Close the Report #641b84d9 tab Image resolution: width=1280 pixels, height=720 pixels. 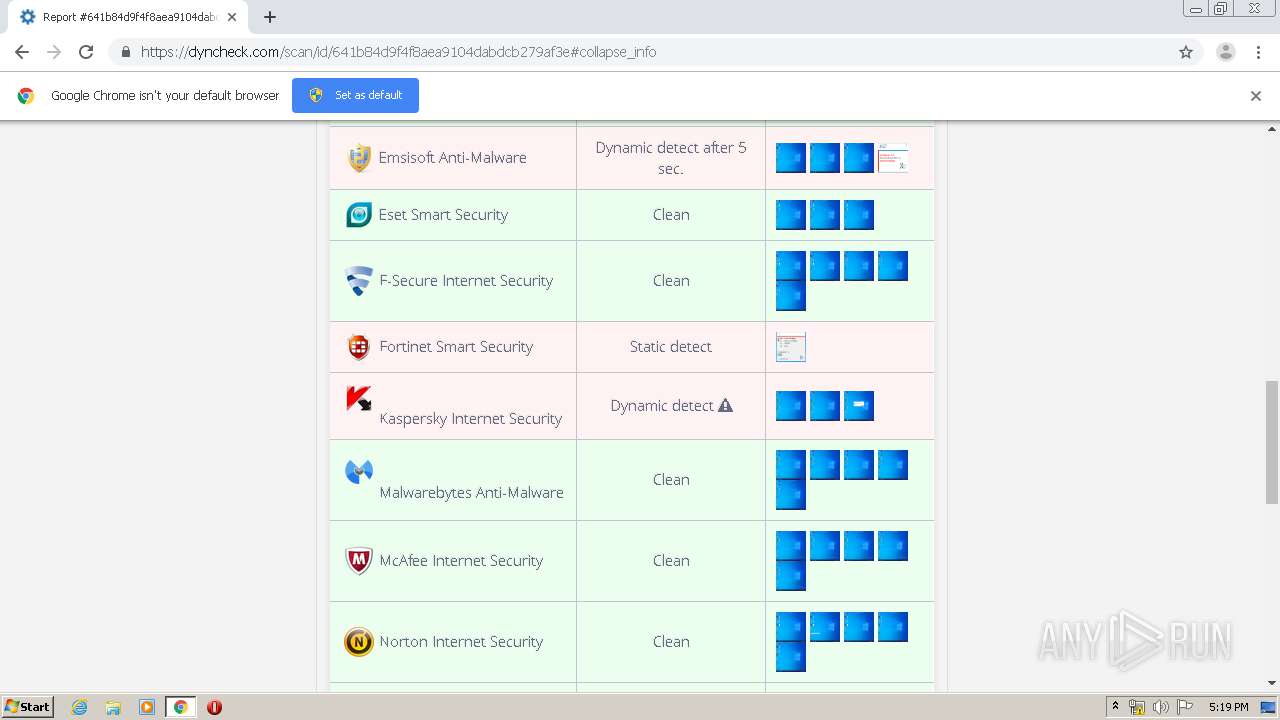point(232,17)
